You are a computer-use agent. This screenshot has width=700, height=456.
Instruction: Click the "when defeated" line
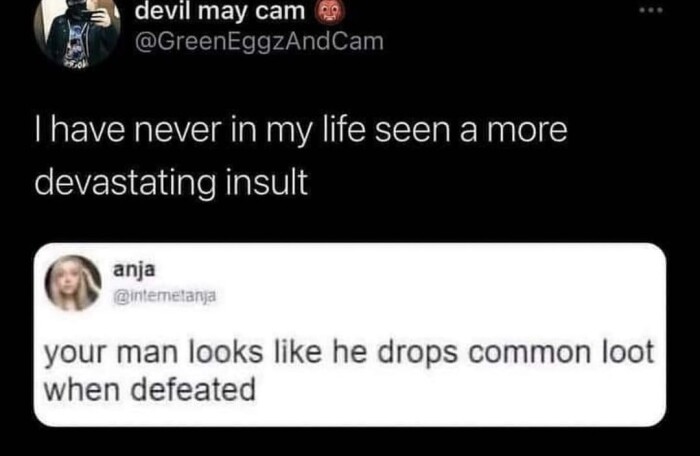[x=149, y=389]
